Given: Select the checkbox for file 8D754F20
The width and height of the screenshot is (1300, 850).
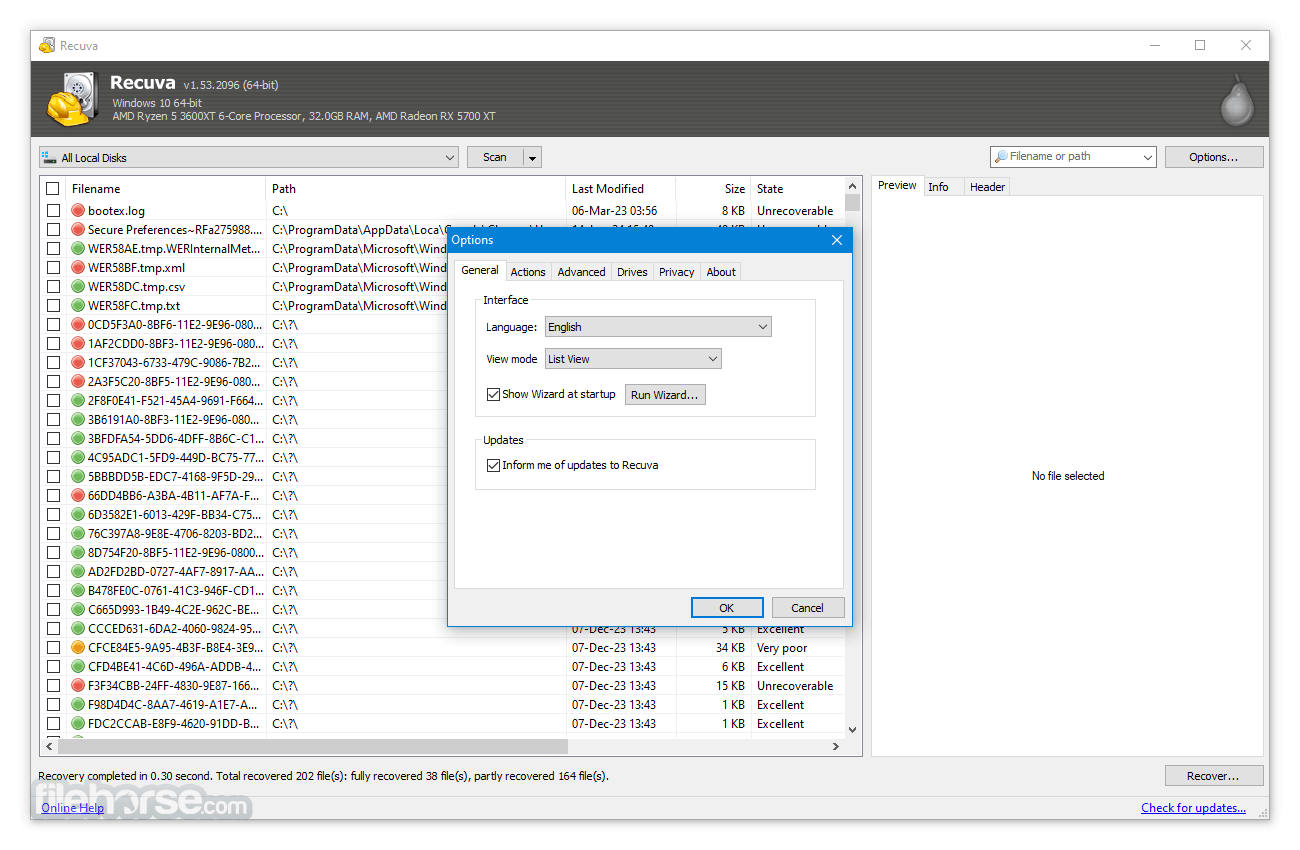Looking at the screenshot, I should pyautogui.click(x=53, y=553).
